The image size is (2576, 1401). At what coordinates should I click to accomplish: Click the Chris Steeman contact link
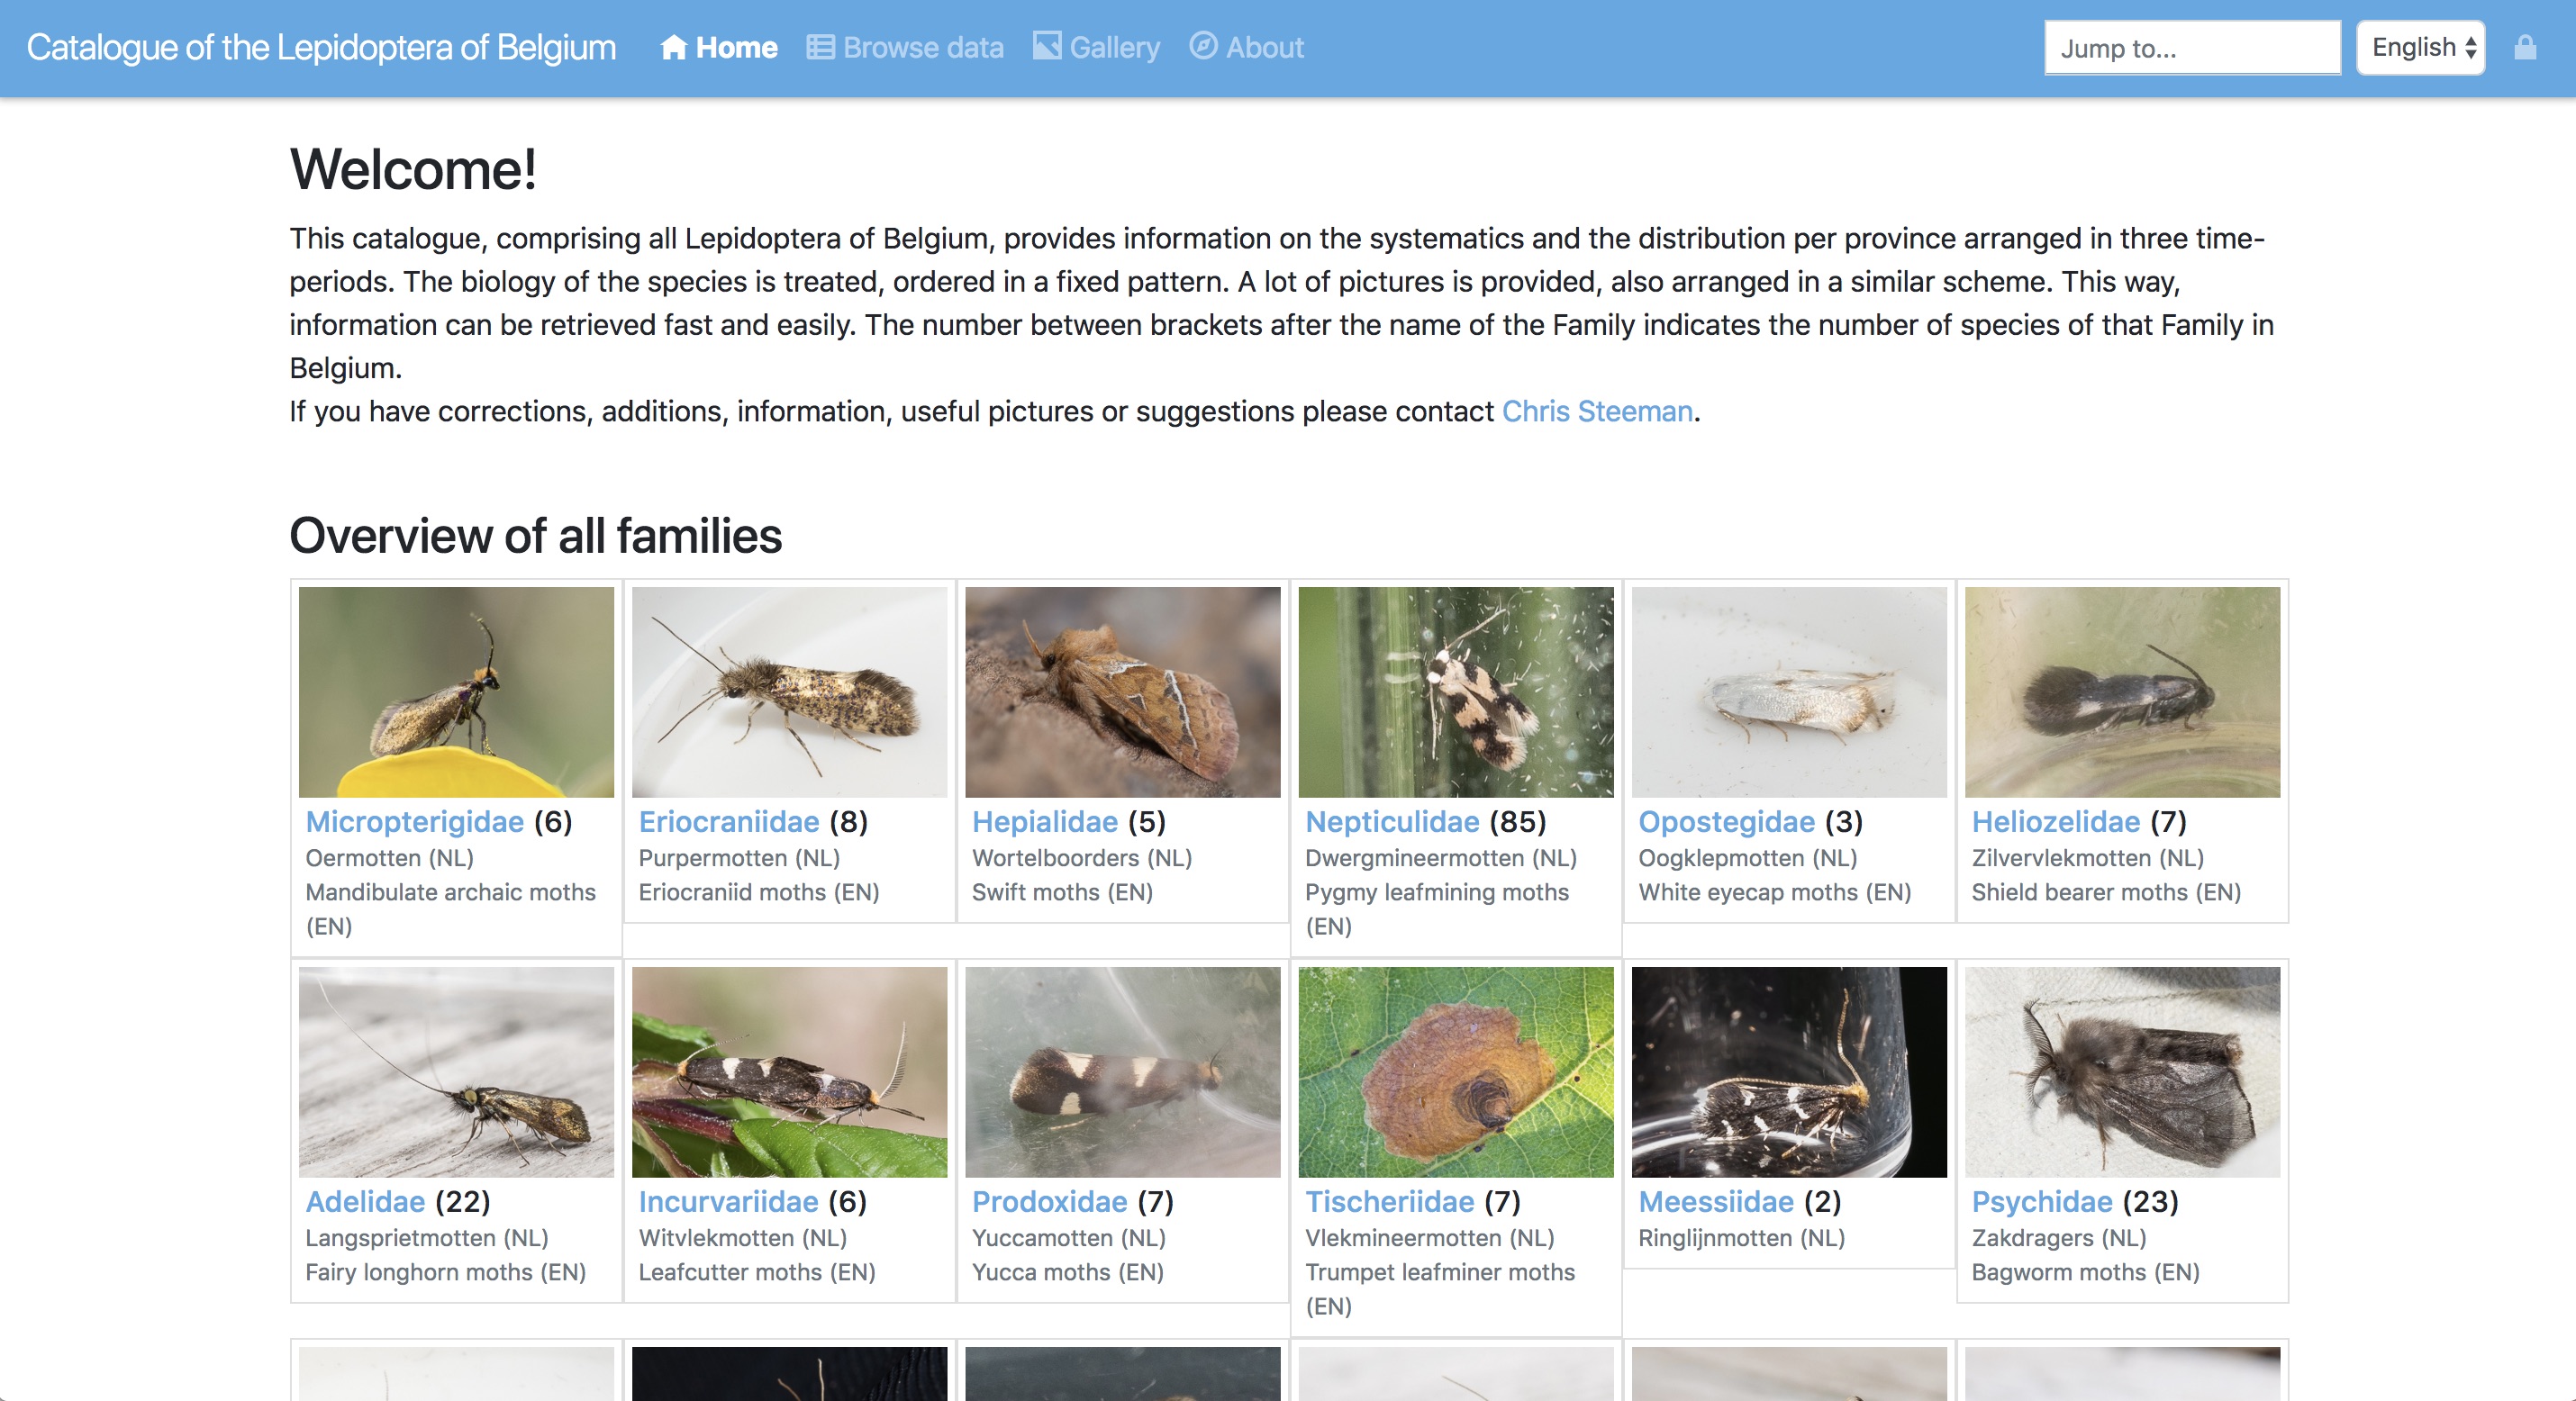click(1596, 411)
